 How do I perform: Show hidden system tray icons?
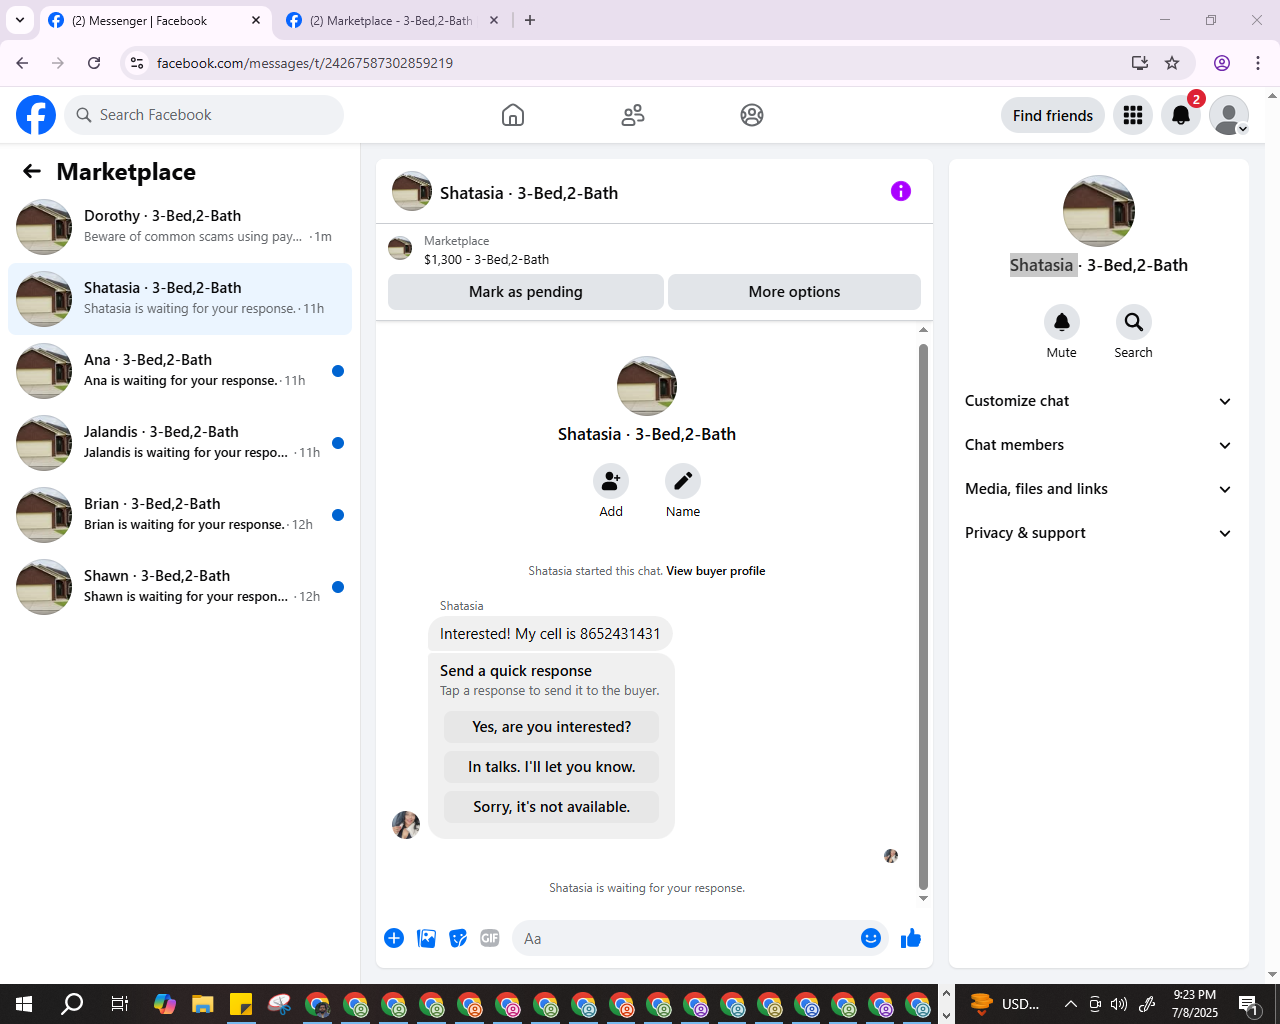click(x=1071, y=1004)
